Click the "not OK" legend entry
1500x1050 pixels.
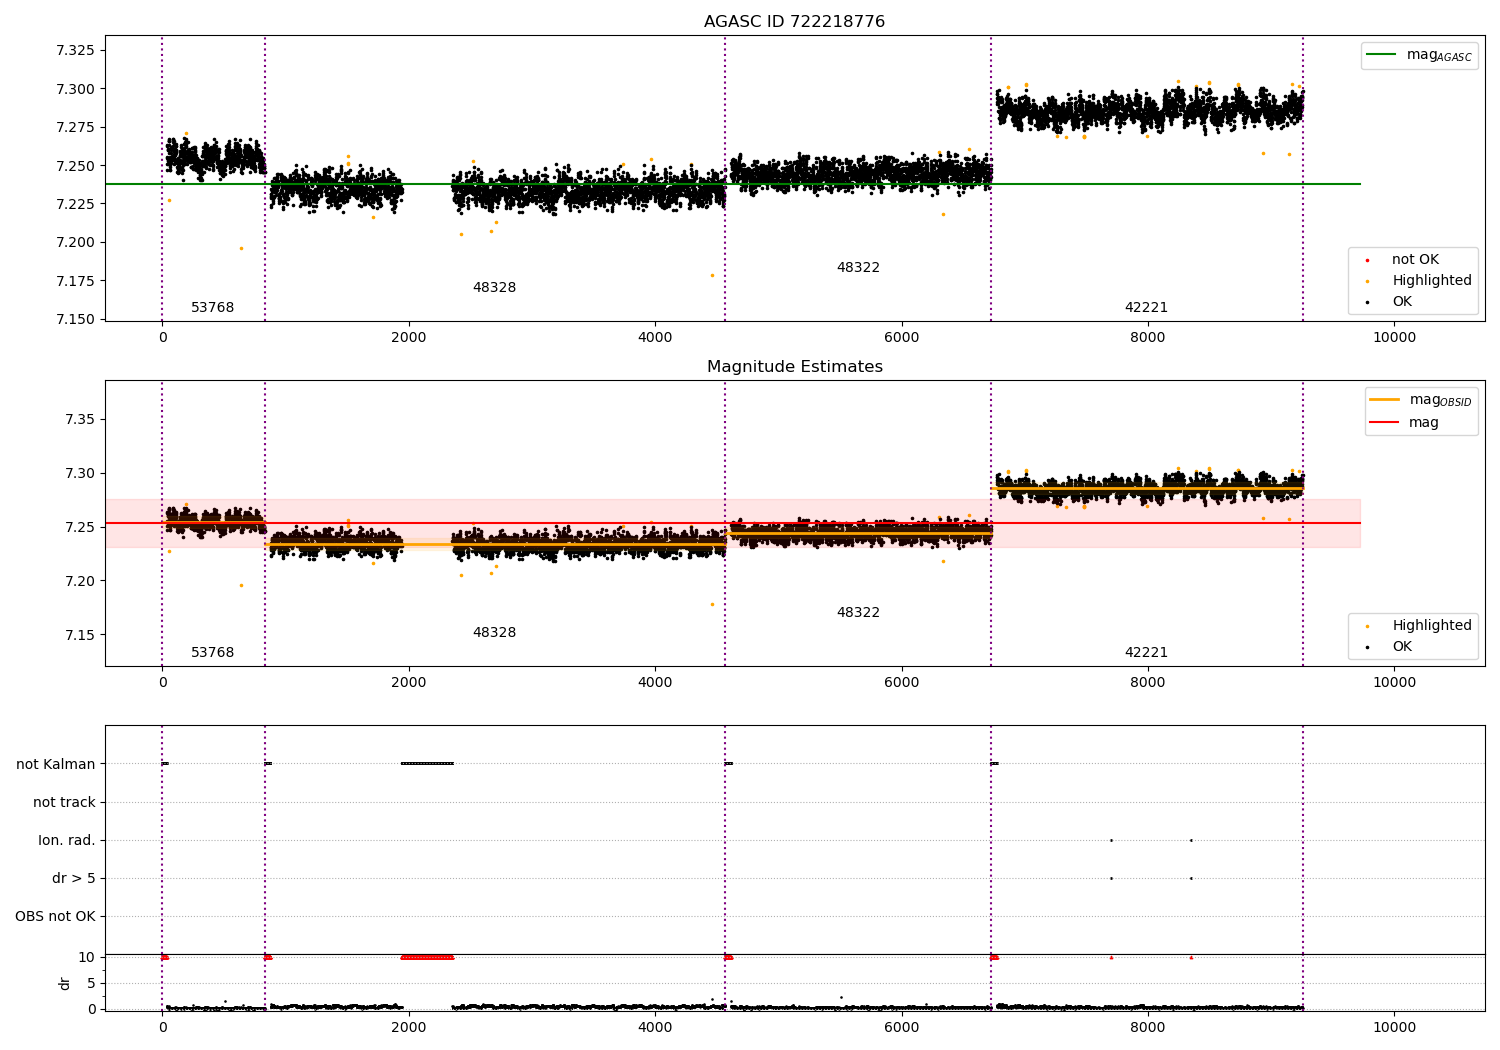(1415, 260)
